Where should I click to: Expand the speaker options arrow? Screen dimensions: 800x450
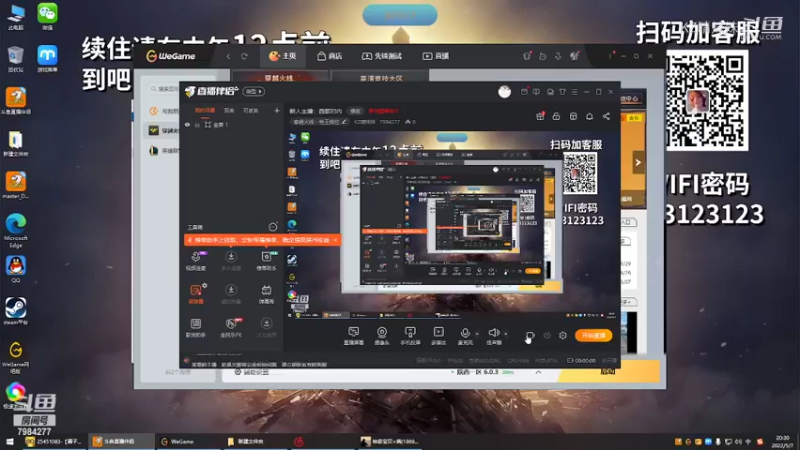pos(506,334)
